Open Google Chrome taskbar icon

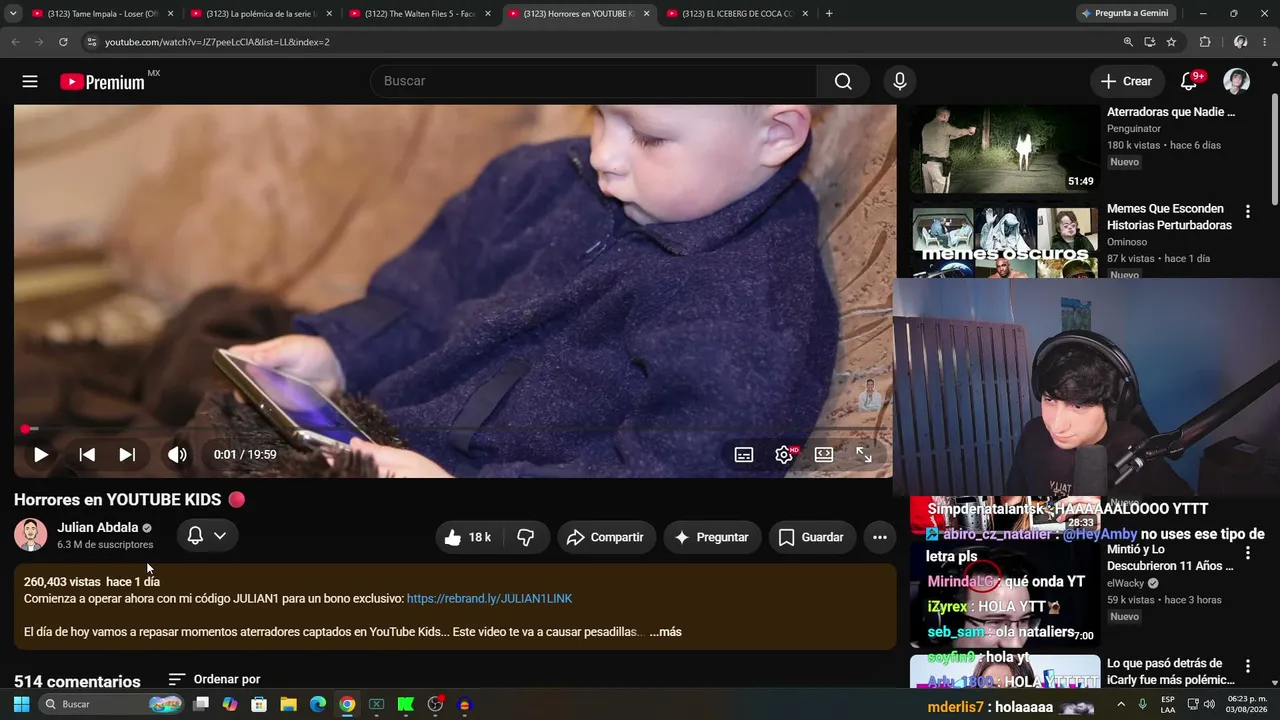coord(347,704)
